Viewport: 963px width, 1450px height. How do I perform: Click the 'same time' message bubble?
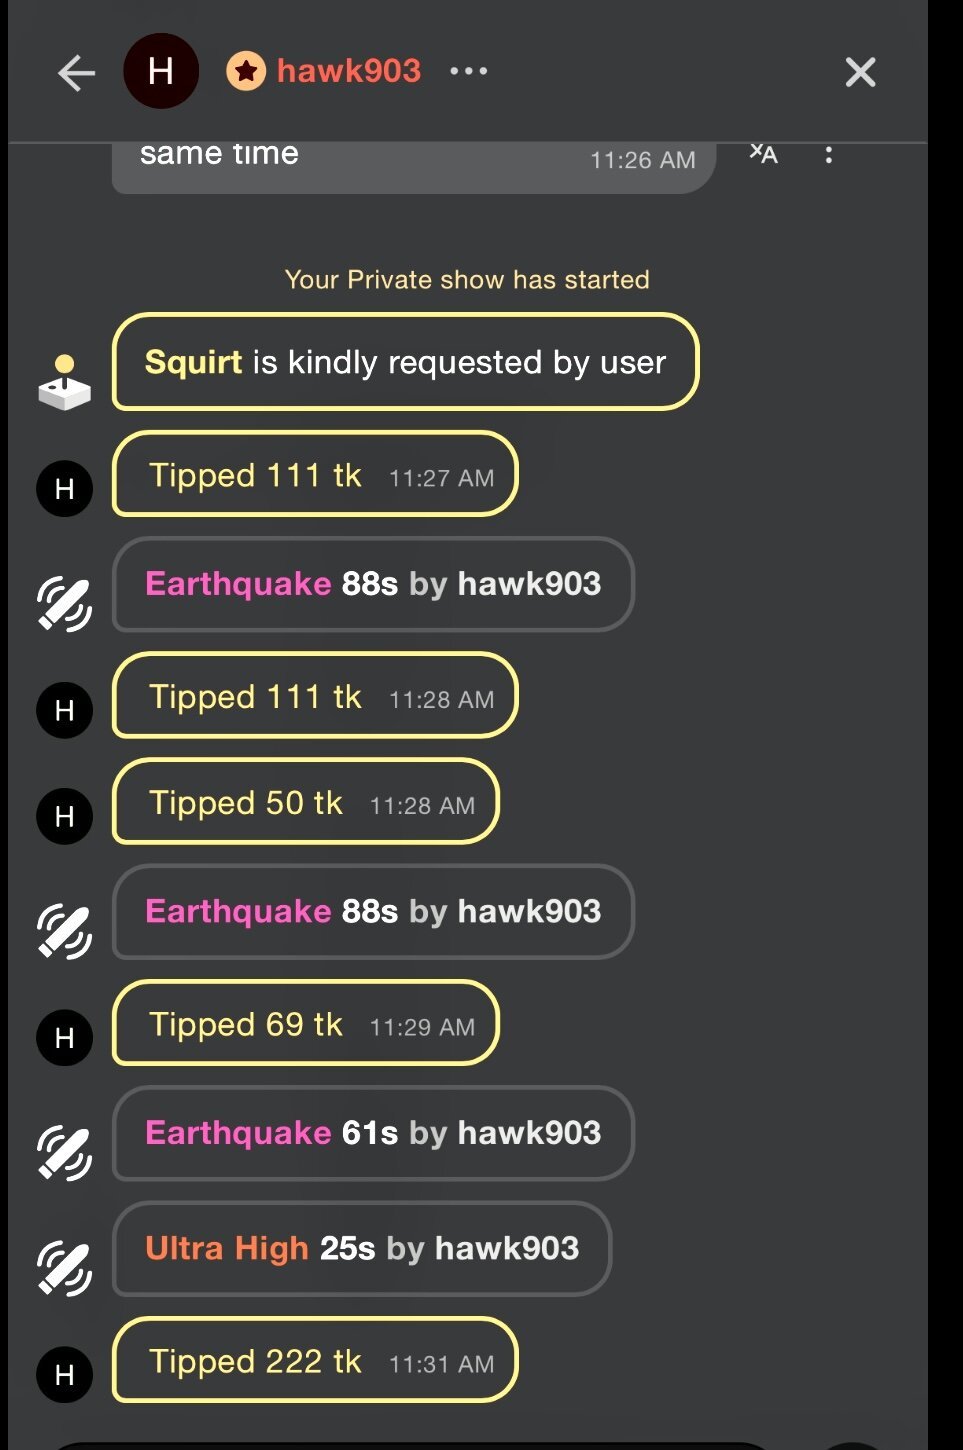(413, 162)
